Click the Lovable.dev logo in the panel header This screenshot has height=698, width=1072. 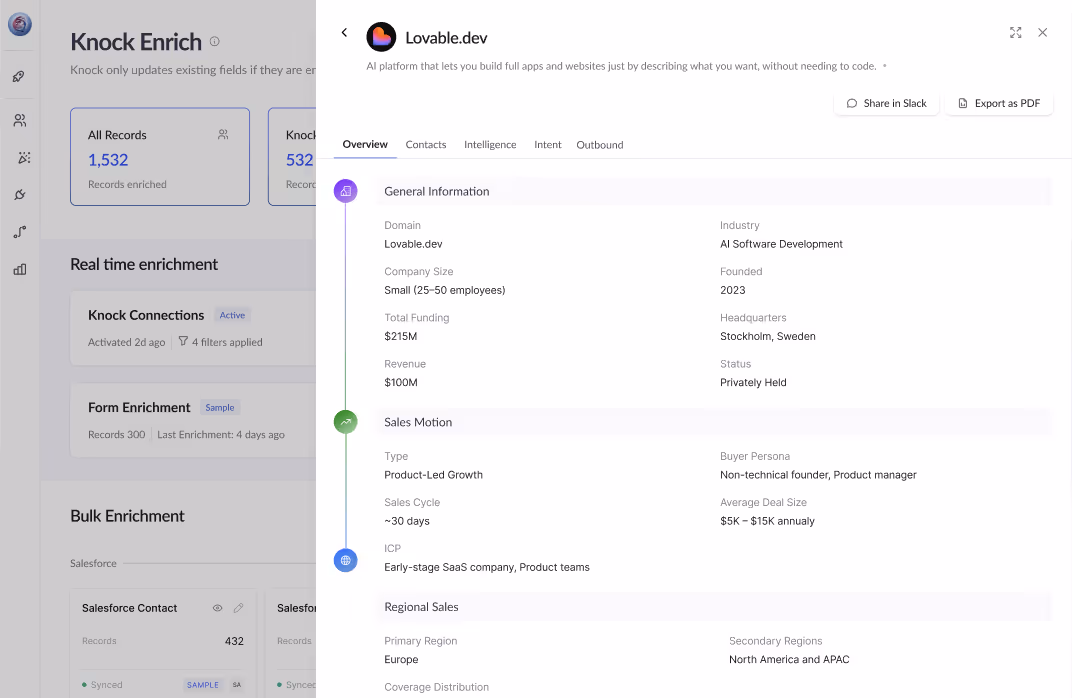382,36
